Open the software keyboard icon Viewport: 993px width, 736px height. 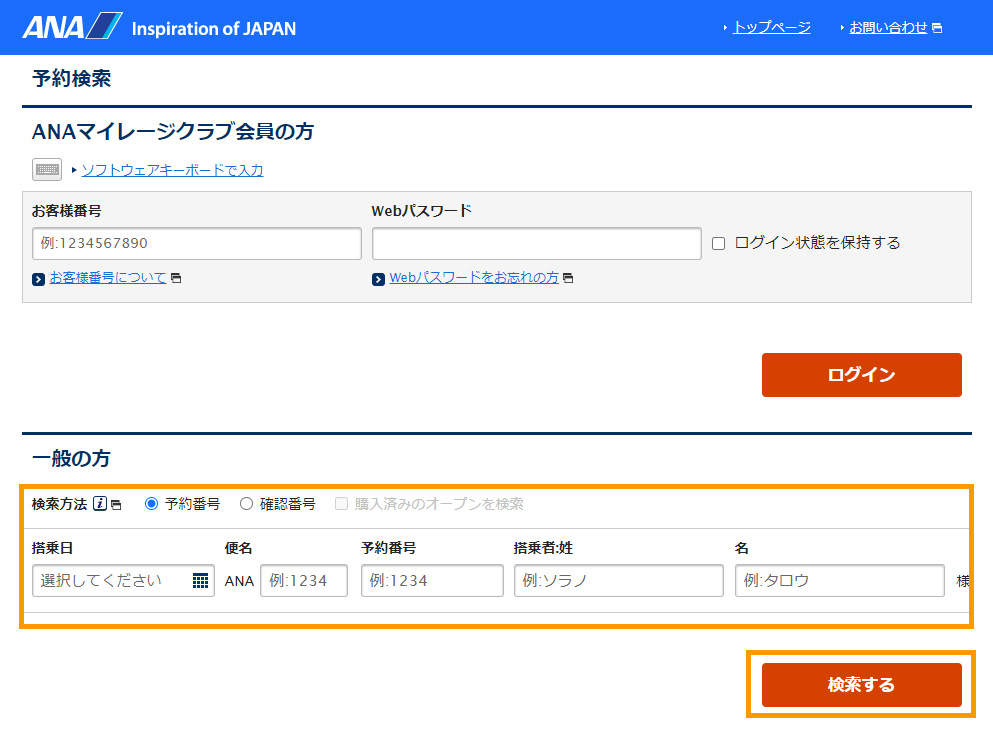point(47,170)
